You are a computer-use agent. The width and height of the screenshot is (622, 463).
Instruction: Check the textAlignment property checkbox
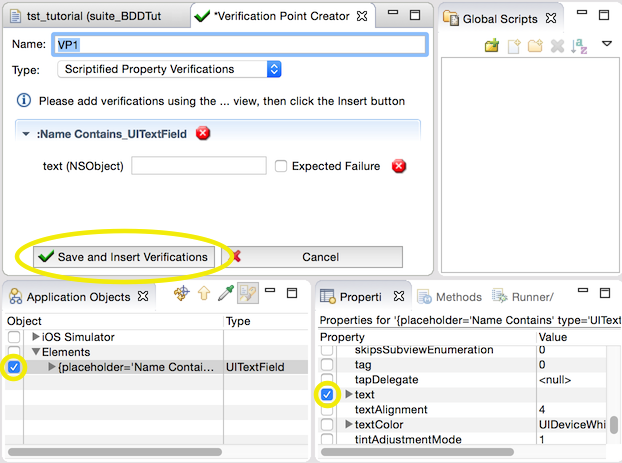(x=327, y=409)
